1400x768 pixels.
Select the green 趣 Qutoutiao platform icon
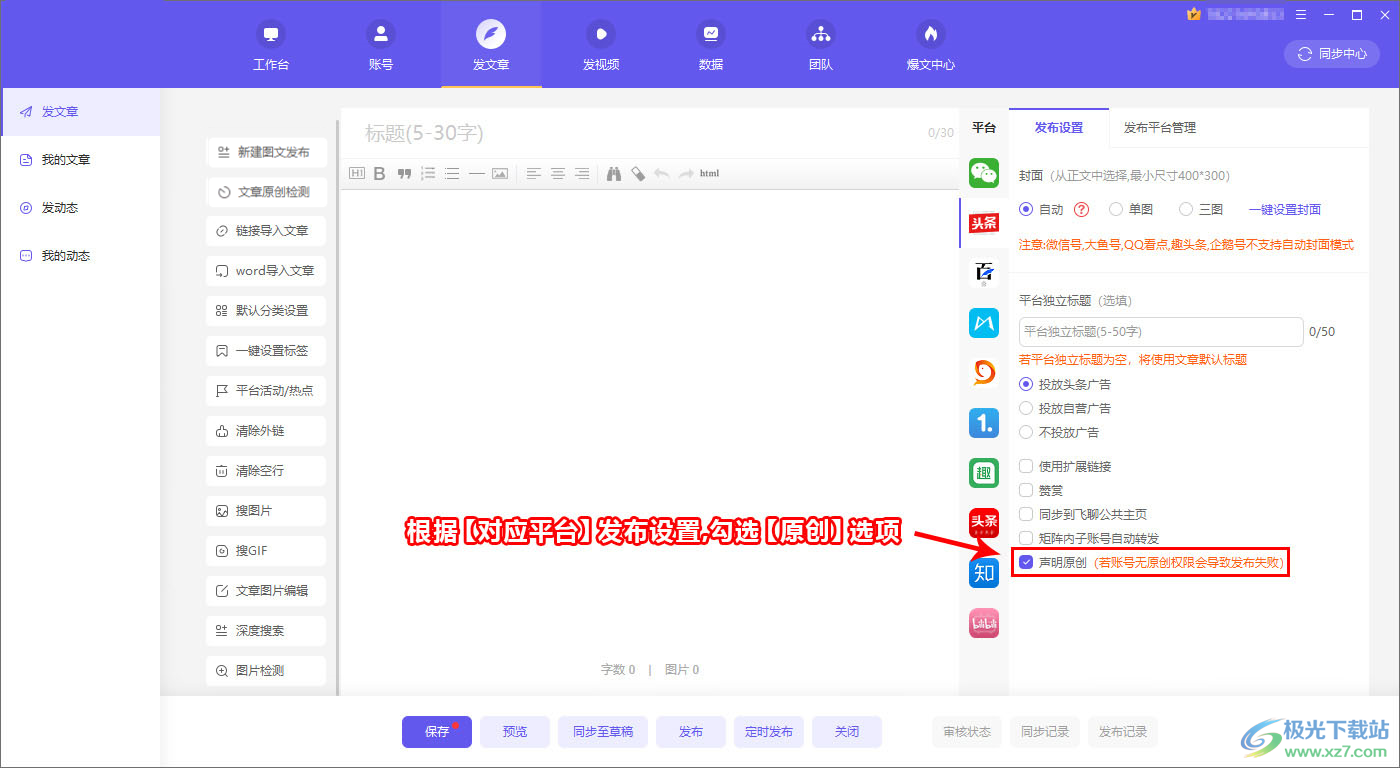tap(984, 473)
